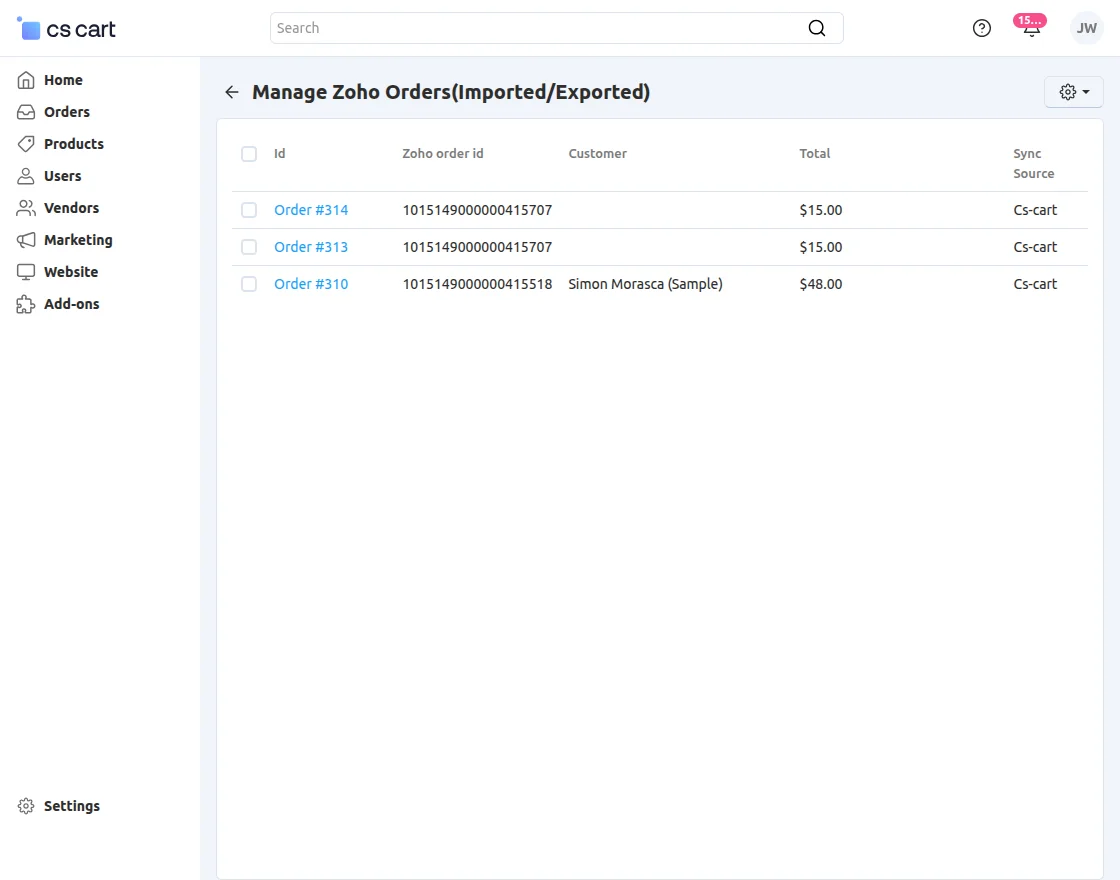1120x880 pixels.
Task: Toggle the select-all checkbox in header
Action: pyautogui.click(x=249, y=154)
